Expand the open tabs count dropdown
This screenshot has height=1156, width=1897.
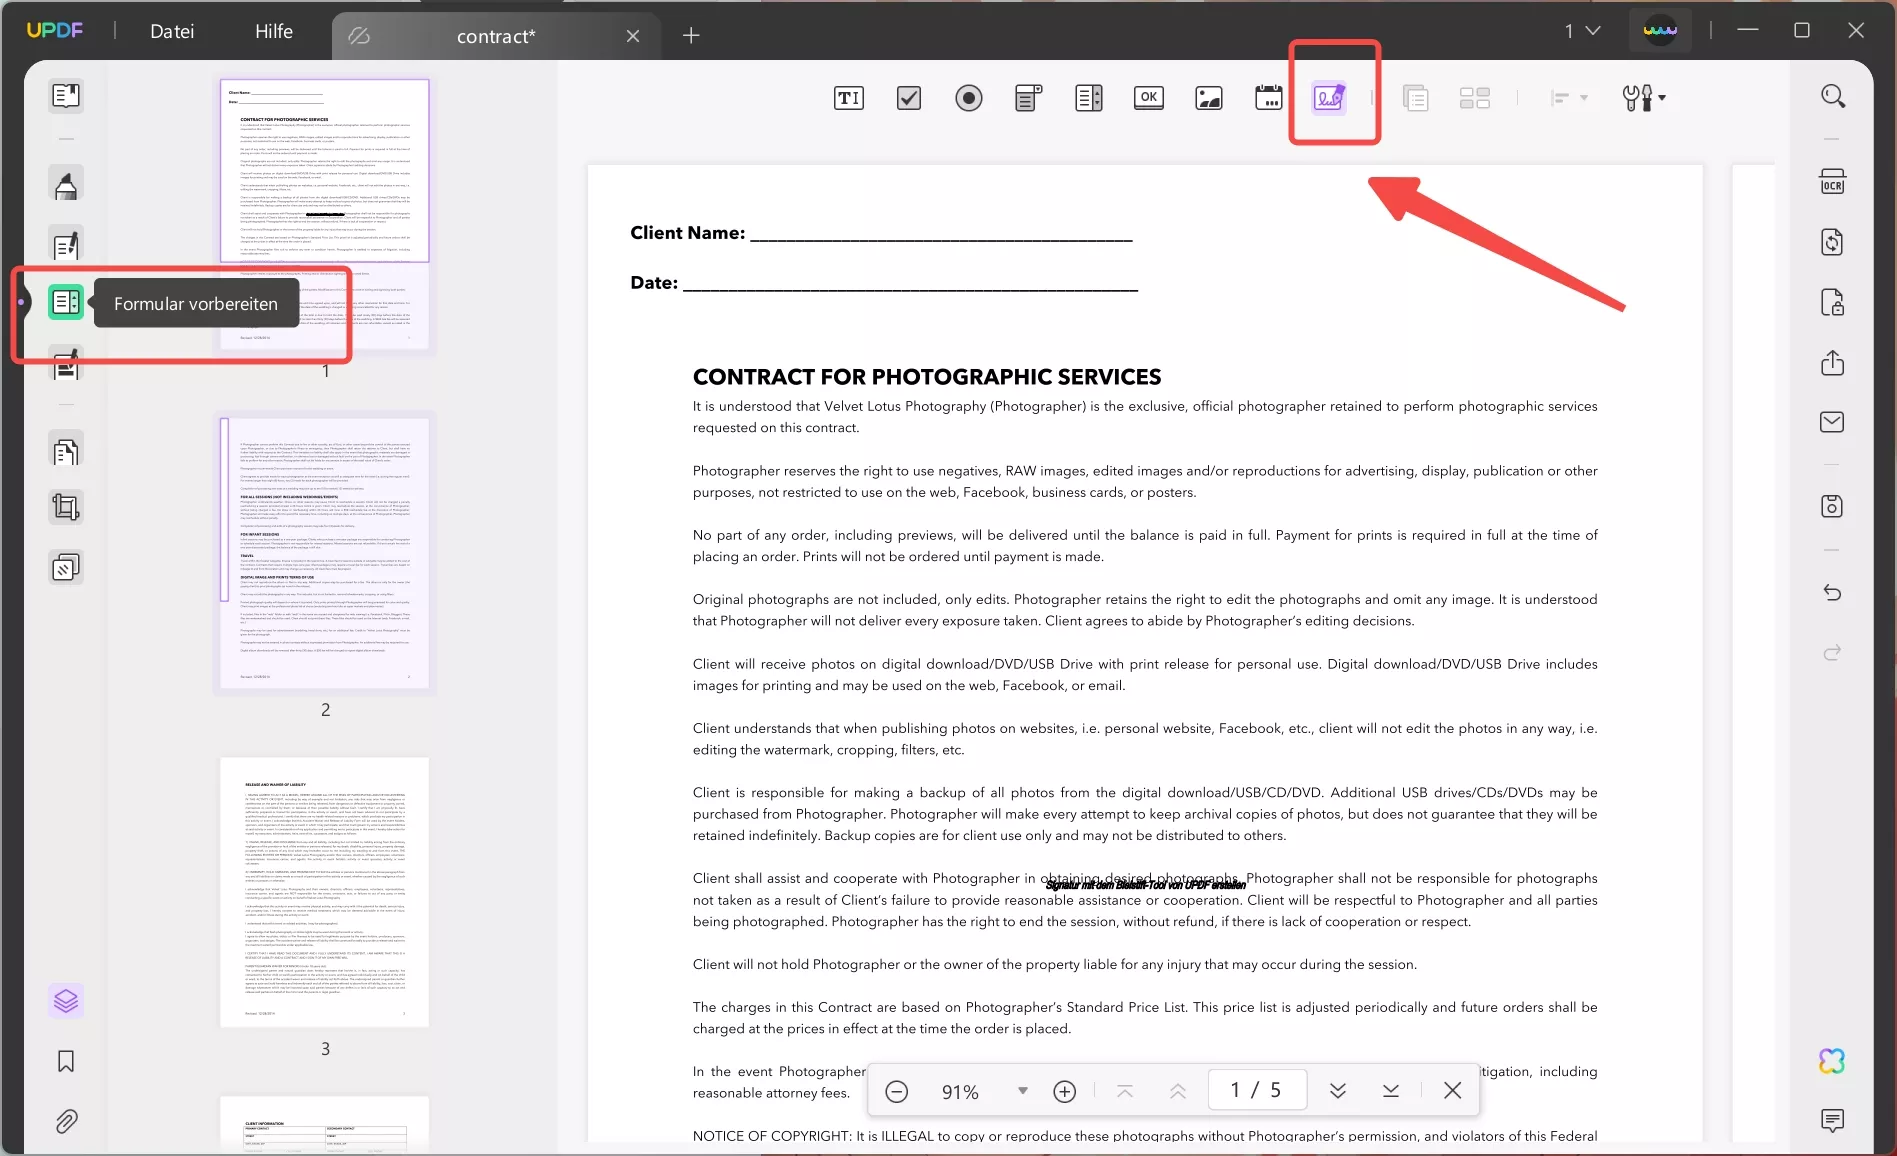coord(1583,31)
